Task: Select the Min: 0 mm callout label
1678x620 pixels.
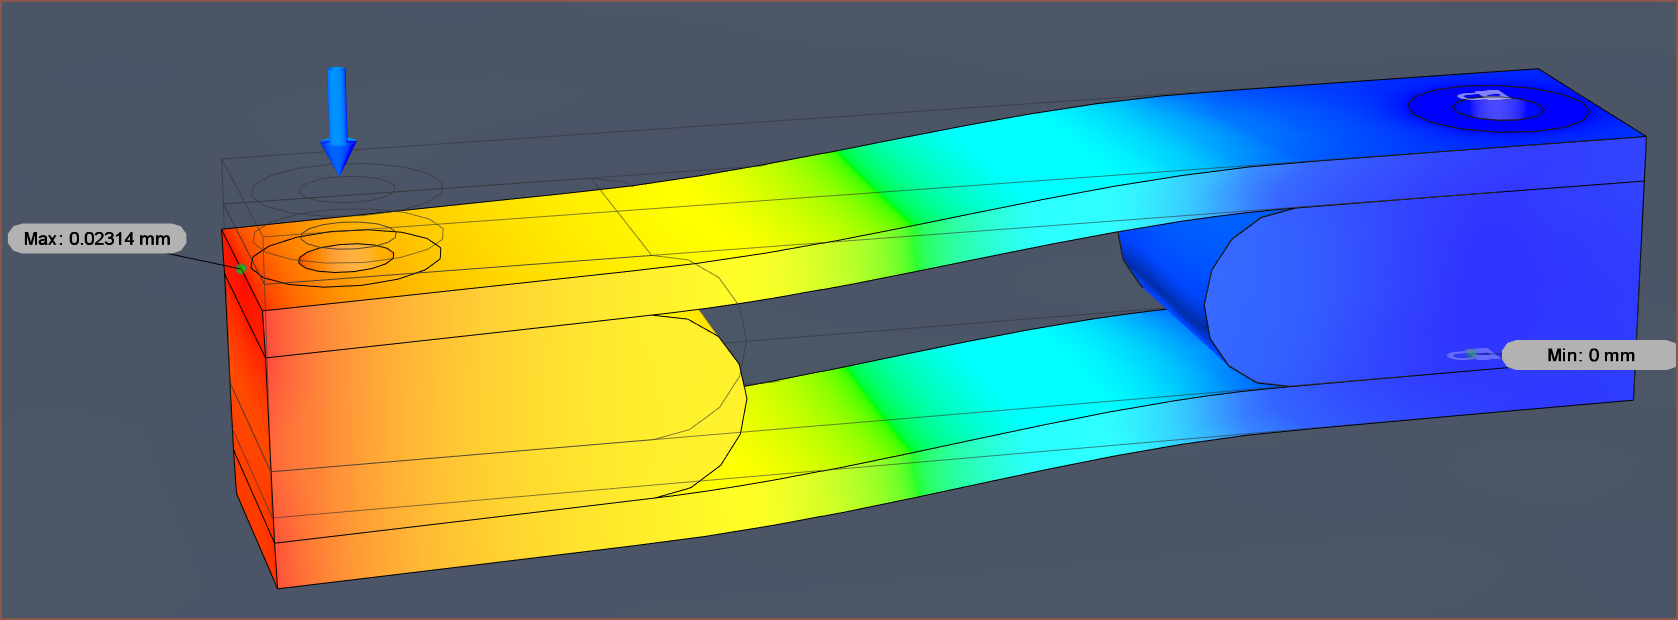Action: coord(1589,355)
